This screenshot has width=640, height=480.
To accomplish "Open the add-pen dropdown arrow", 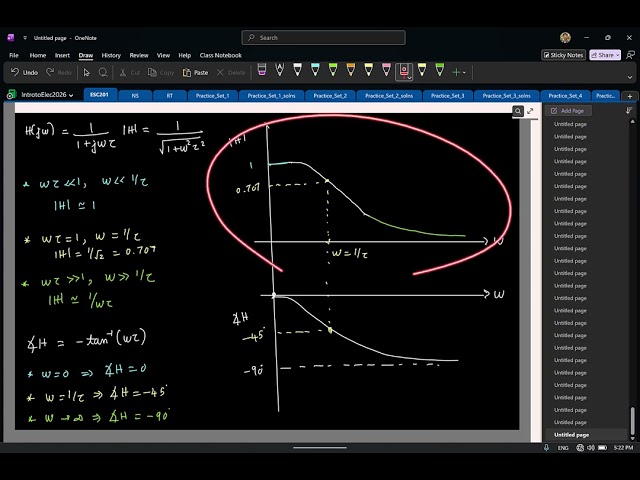I will [x=464, y=73].
